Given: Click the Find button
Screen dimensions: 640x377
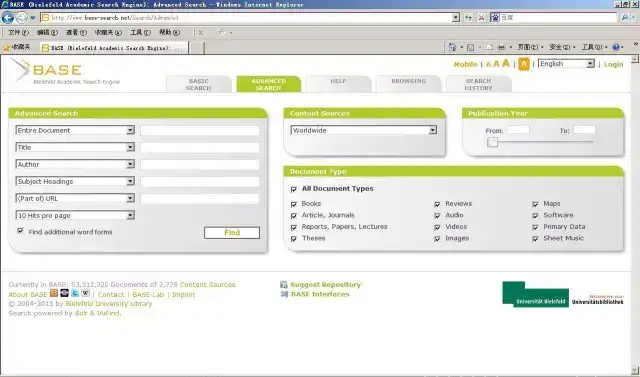Looking at the screenshot, I should click(232, 233).
